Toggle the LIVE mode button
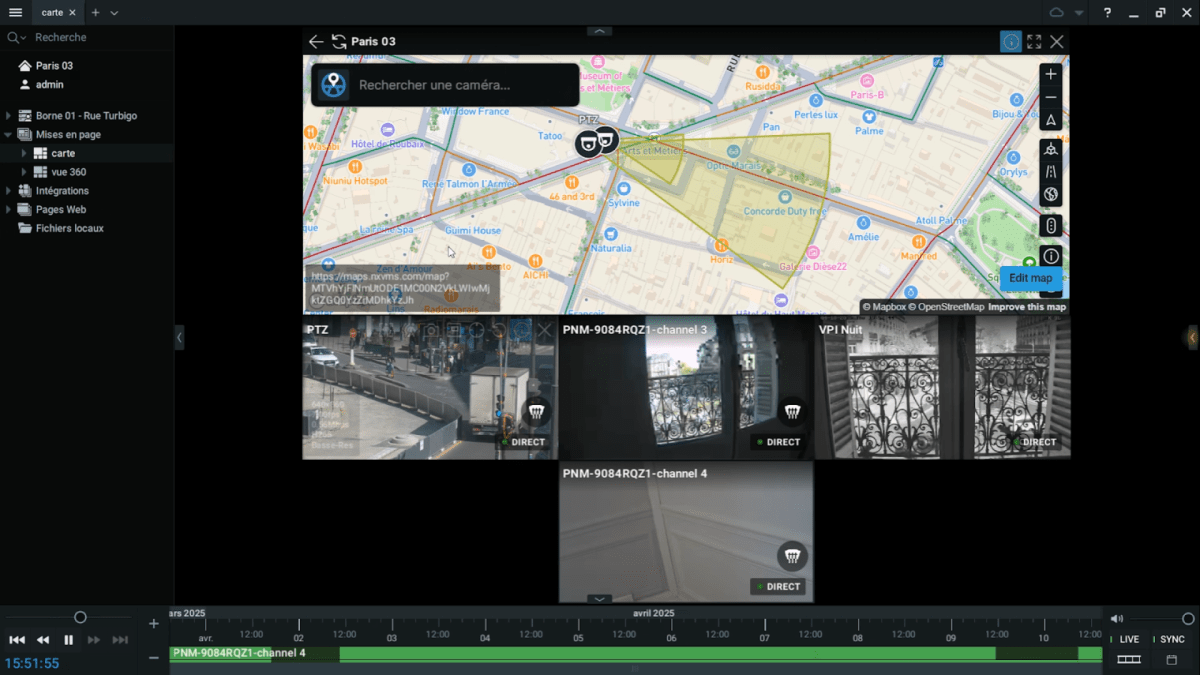The width and height of the screenshot is (1200, 675). [1128, 639]
